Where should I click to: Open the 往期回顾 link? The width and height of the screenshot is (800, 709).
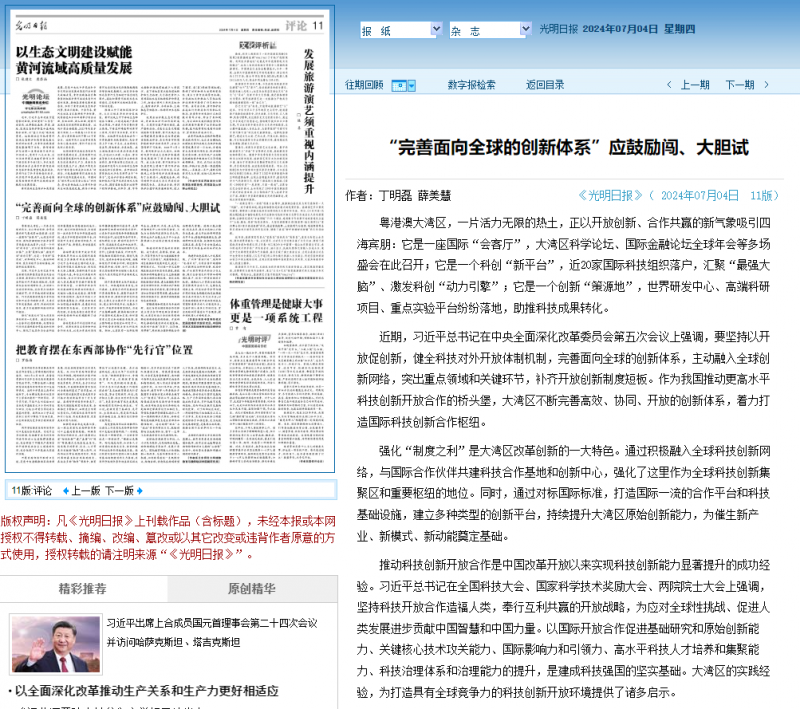[x=364, y=85]
